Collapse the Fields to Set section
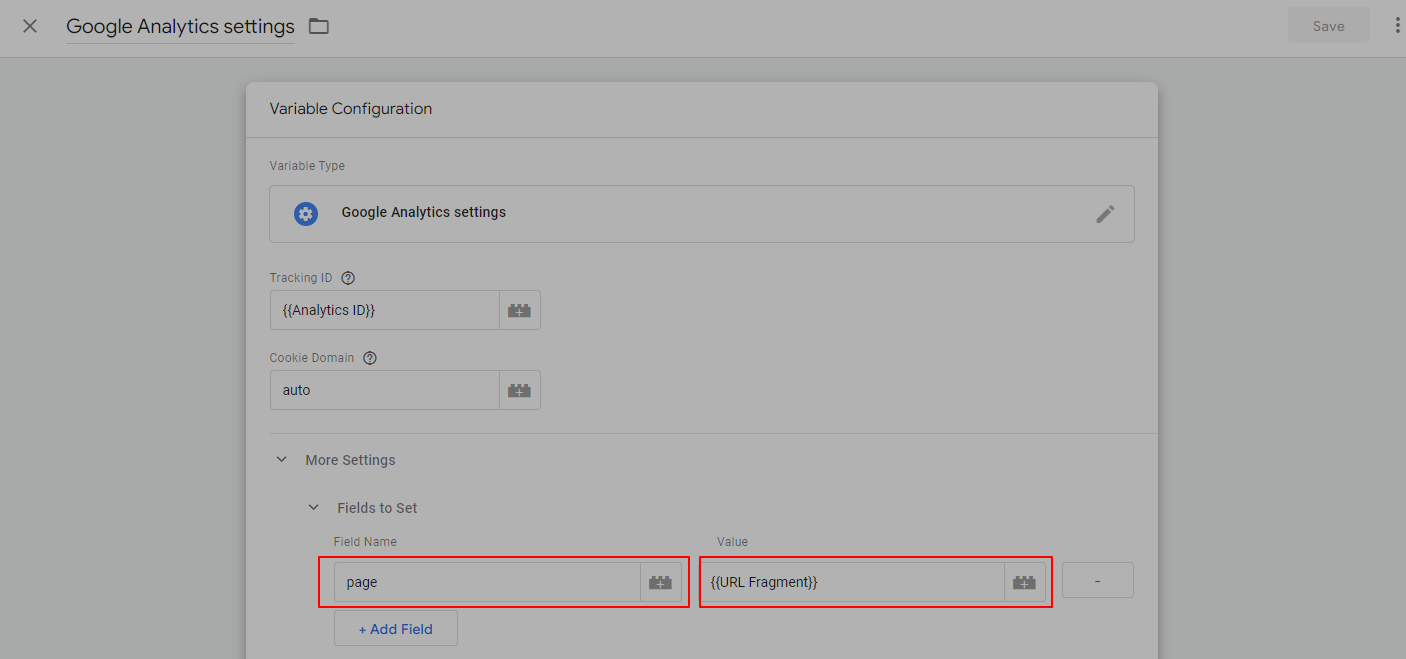Screen dimensions: 1406x659 [x=314, y=508]
